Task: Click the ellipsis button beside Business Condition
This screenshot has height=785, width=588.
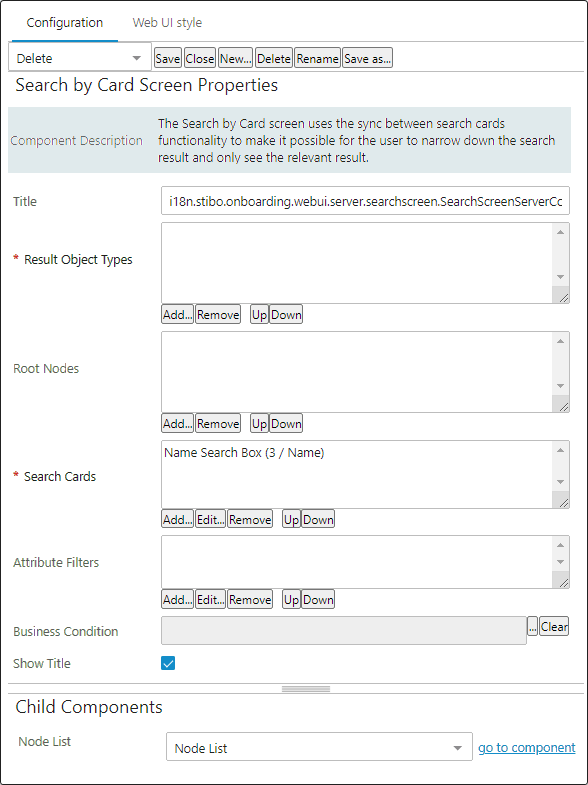Action: (532, 626)
